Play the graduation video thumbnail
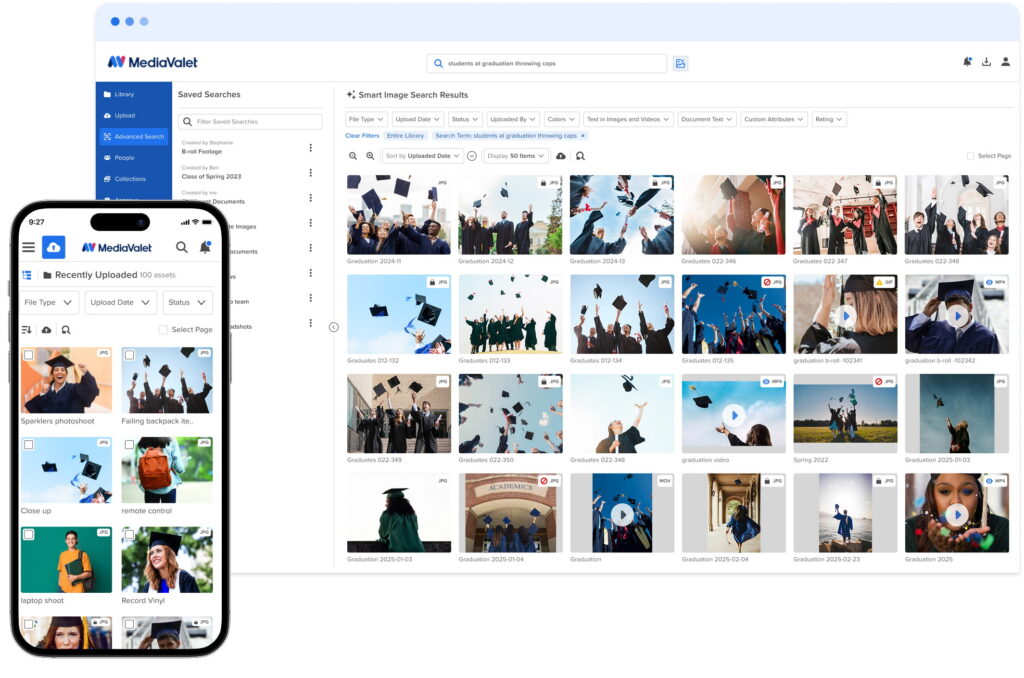This screenshot has height=678, width=1024. click(735, 414)
